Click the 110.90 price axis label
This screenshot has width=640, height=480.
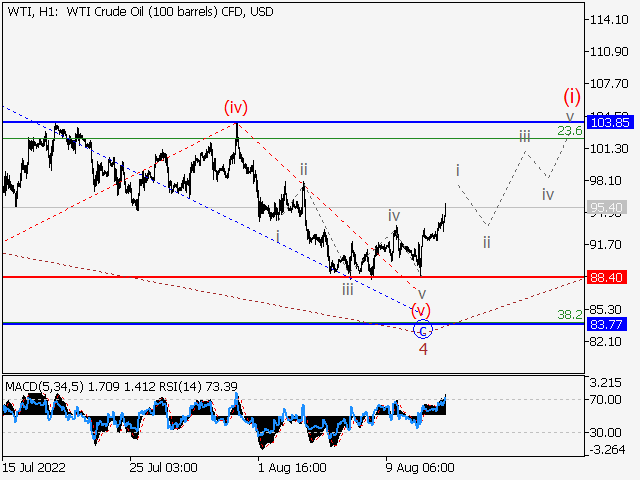pos(609,52)
